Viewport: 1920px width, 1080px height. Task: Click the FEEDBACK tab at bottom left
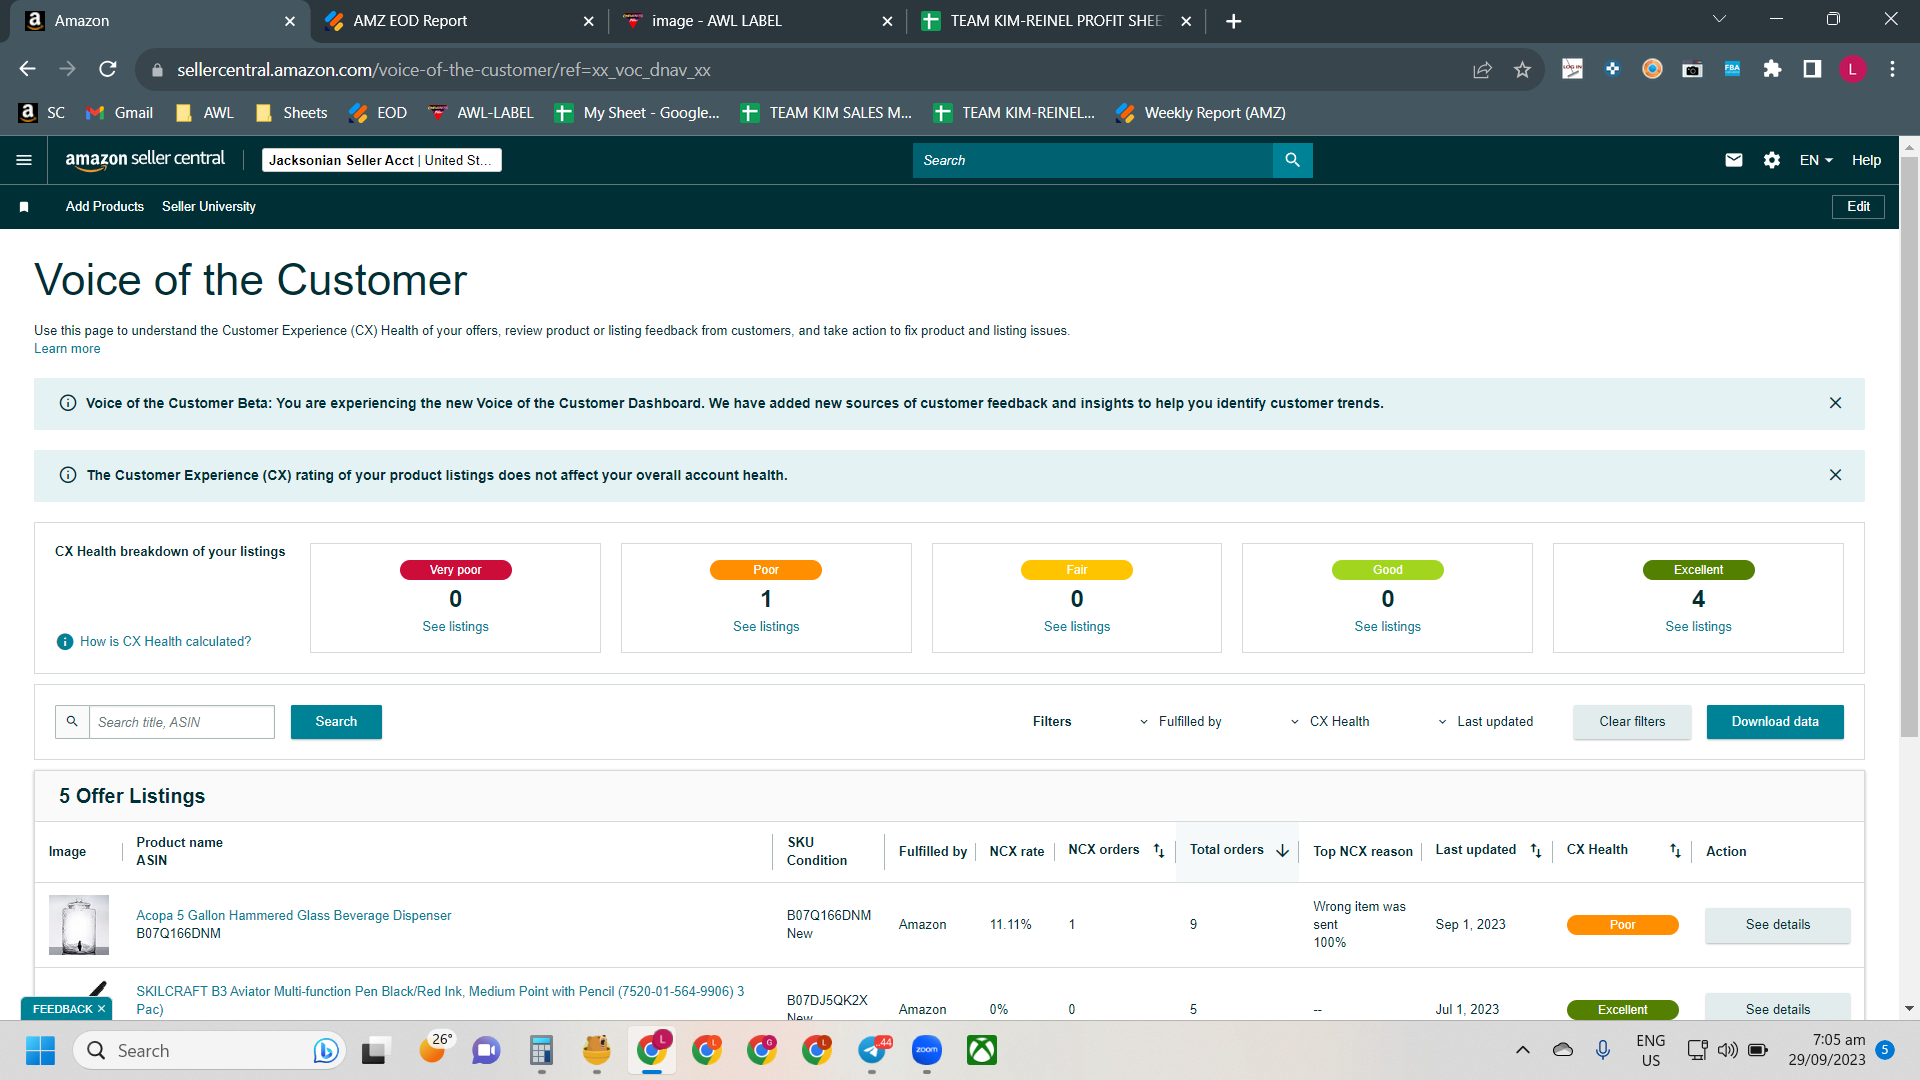point(67,1009)
